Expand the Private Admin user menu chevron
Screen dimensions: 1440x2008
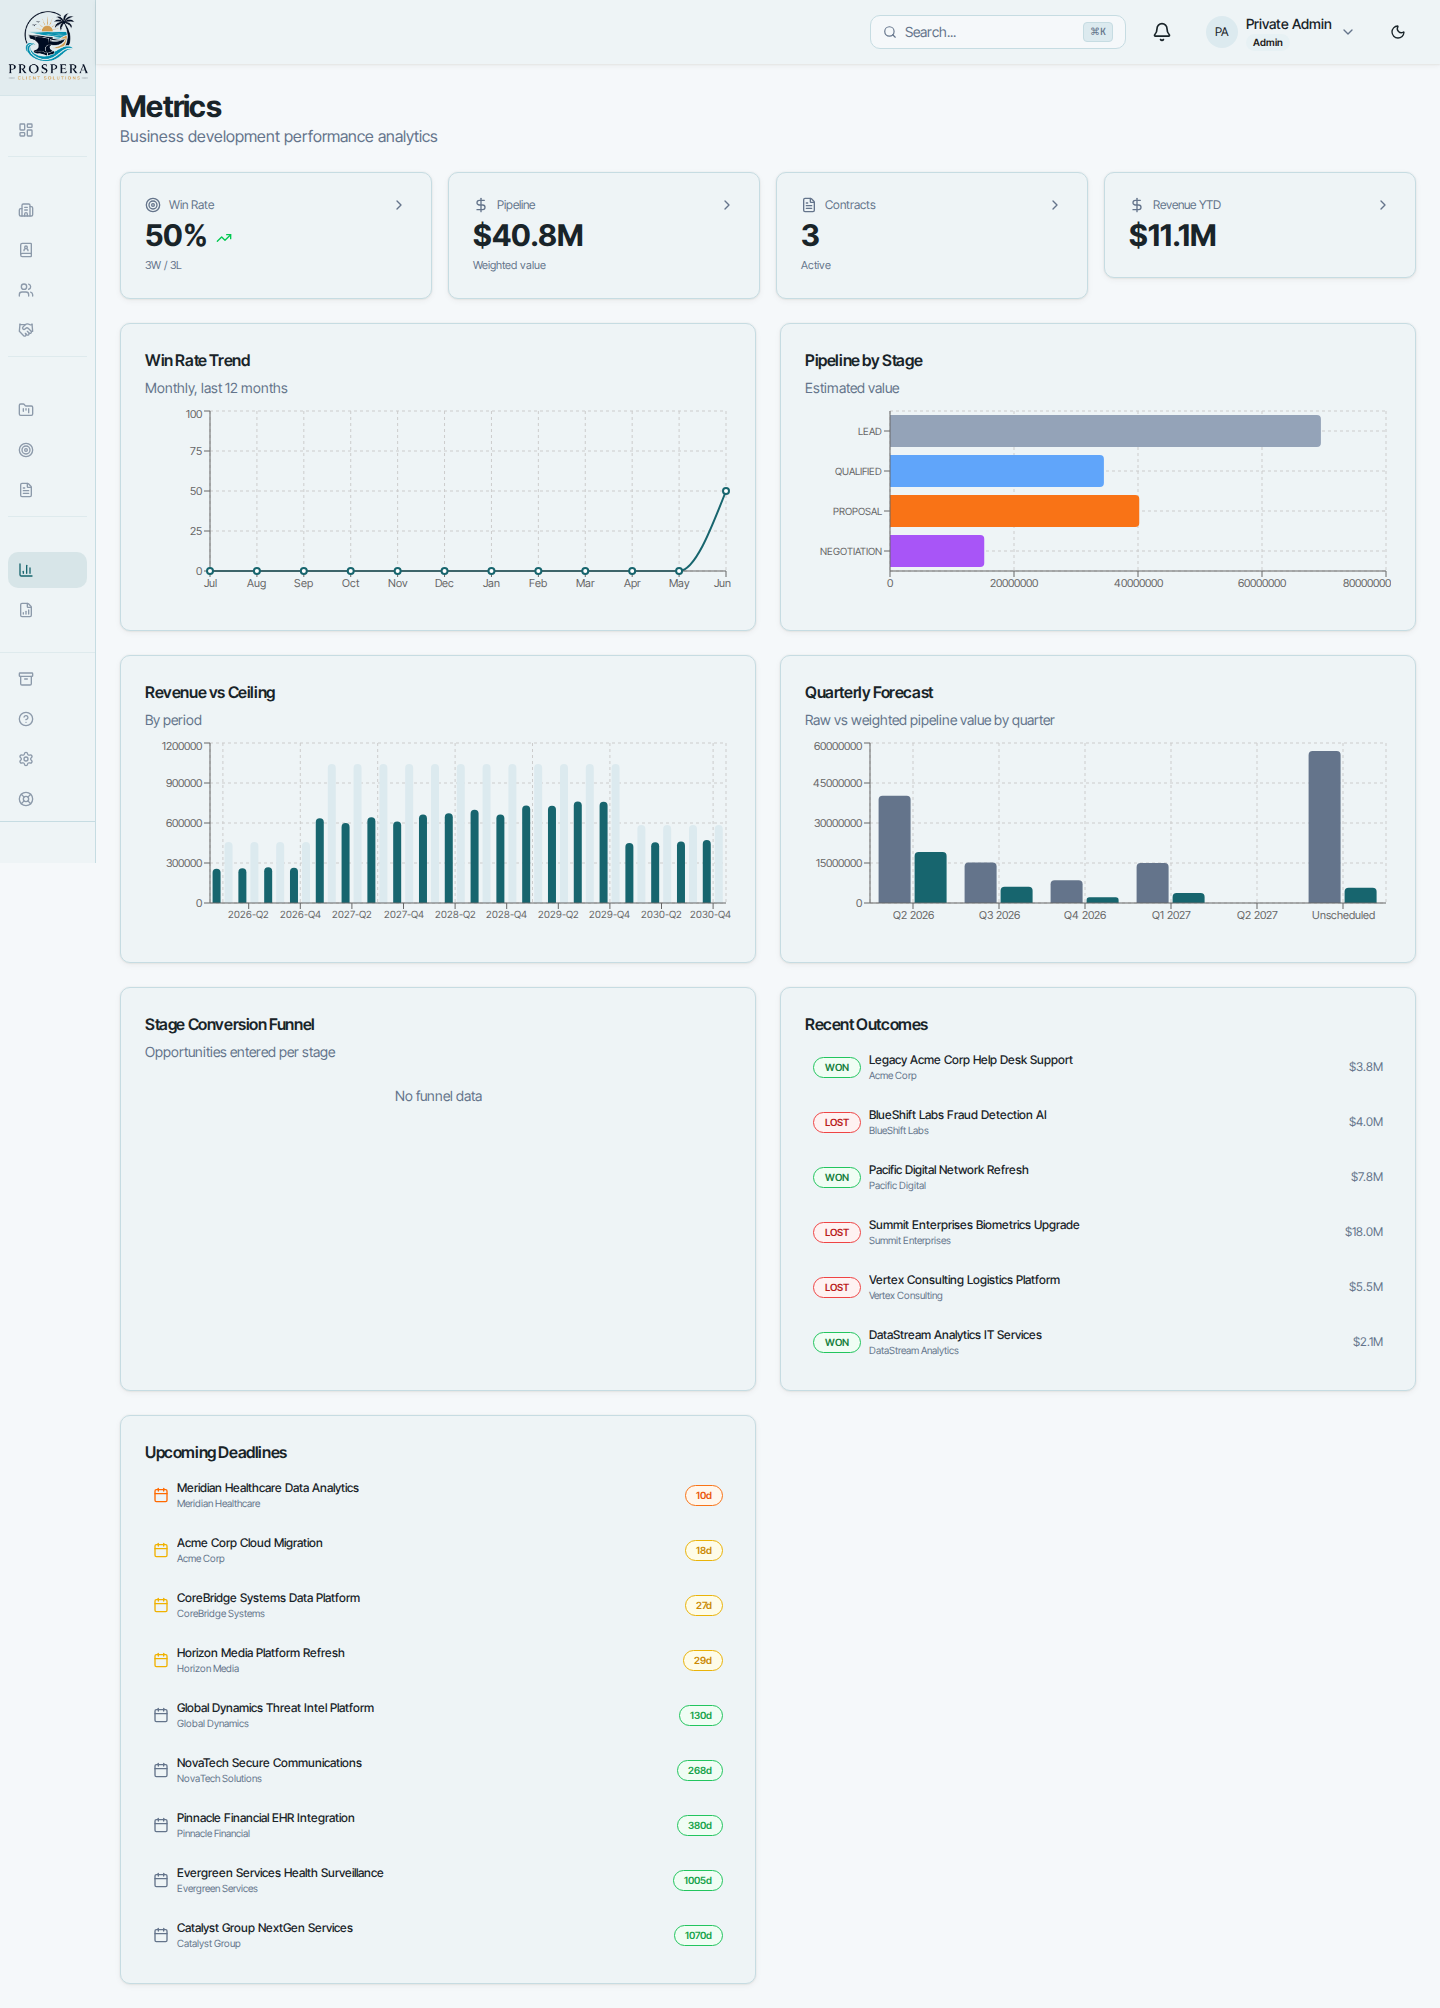point(1348,32)
